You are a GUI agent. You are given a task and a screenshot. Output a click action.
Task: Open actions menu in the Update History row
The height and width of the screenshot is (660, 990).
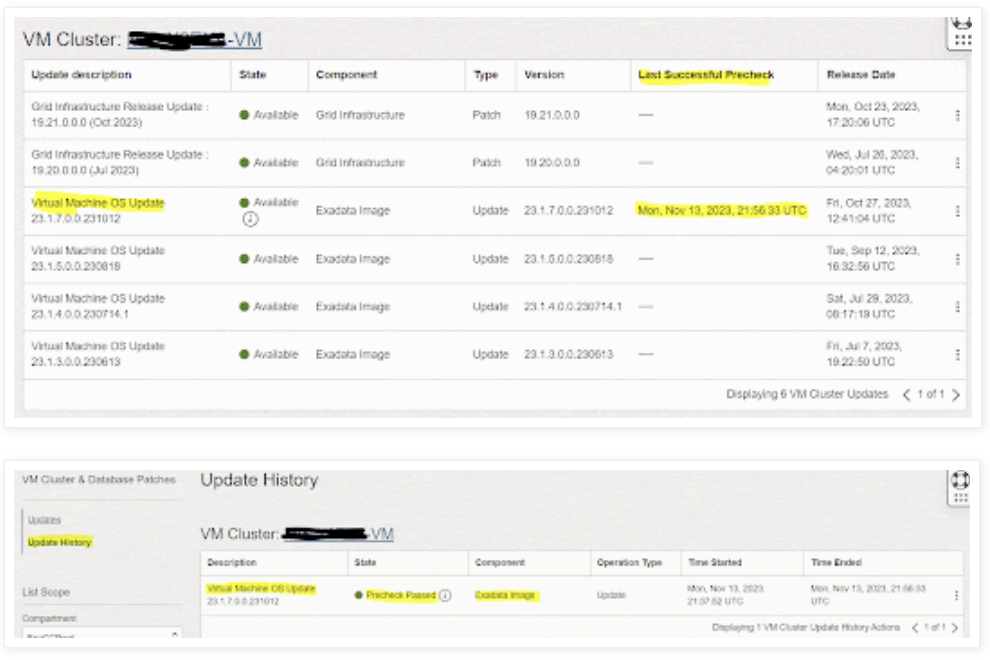point(956,595)
